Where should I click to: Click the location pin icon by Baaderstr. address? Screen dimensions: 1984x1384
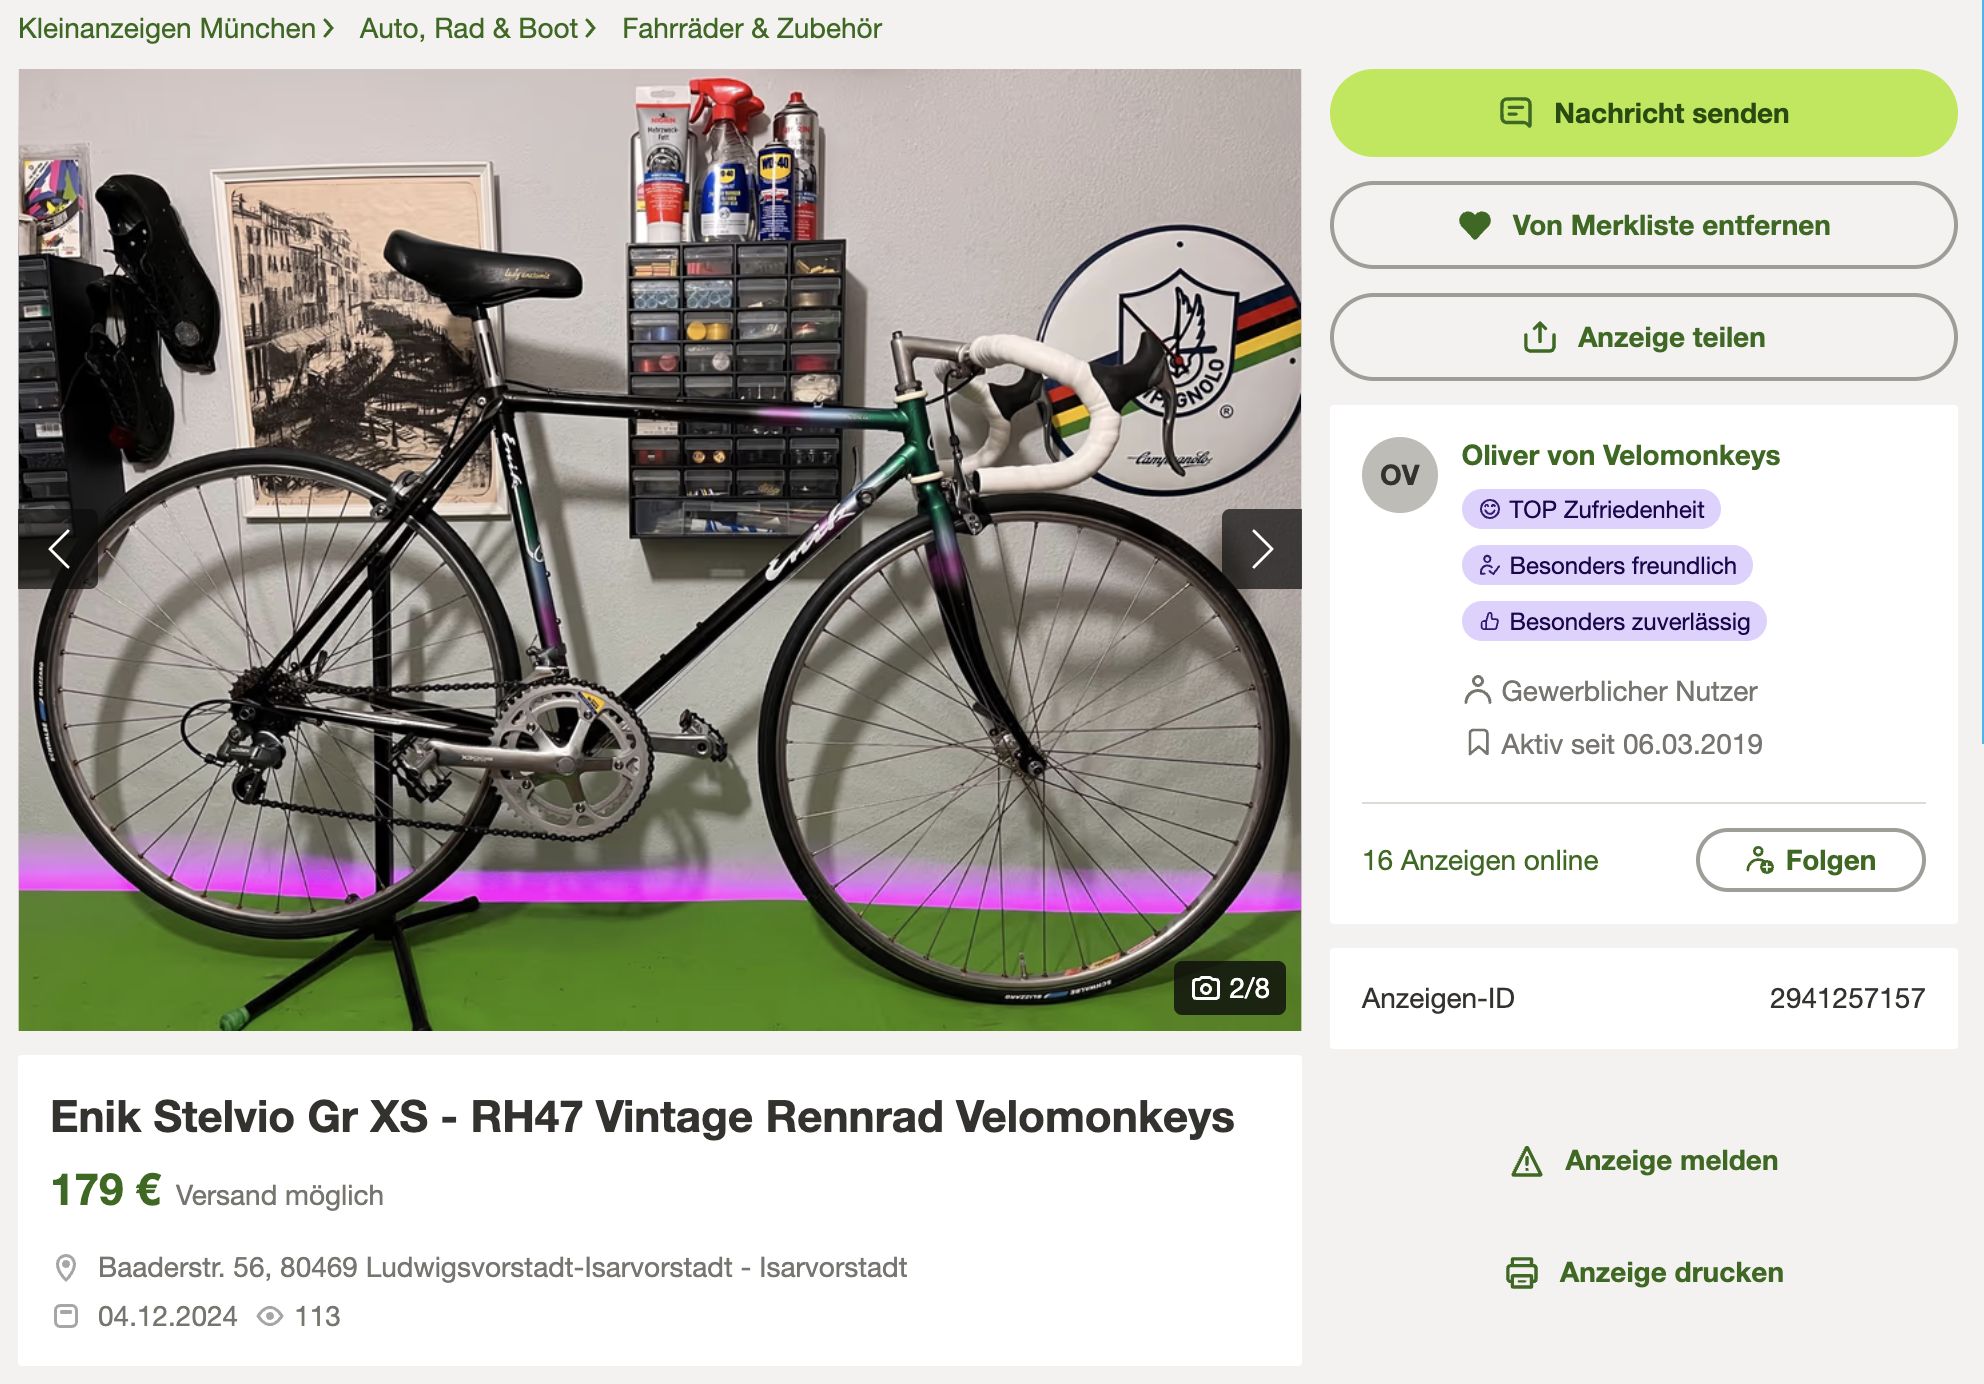(x=66, y=1268)
